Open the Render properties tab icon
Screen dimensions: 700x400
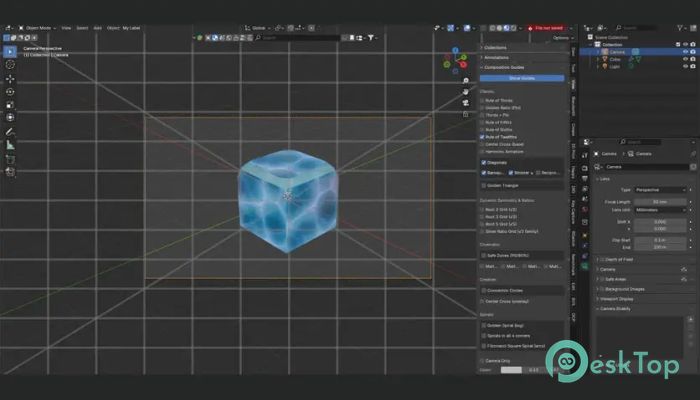[x=584, y=168]
